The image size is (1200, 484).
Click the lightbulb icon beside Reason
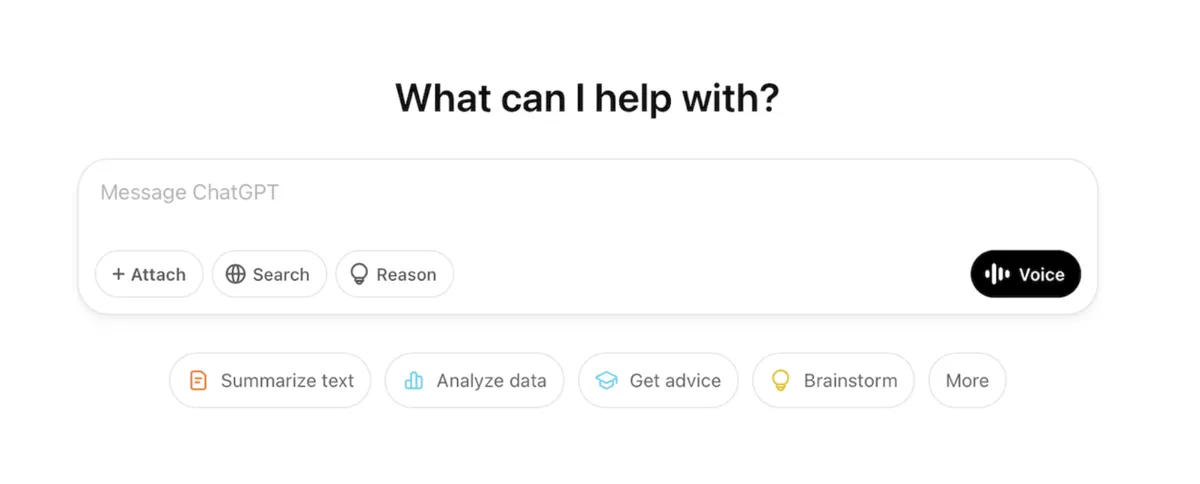(359, 275)
